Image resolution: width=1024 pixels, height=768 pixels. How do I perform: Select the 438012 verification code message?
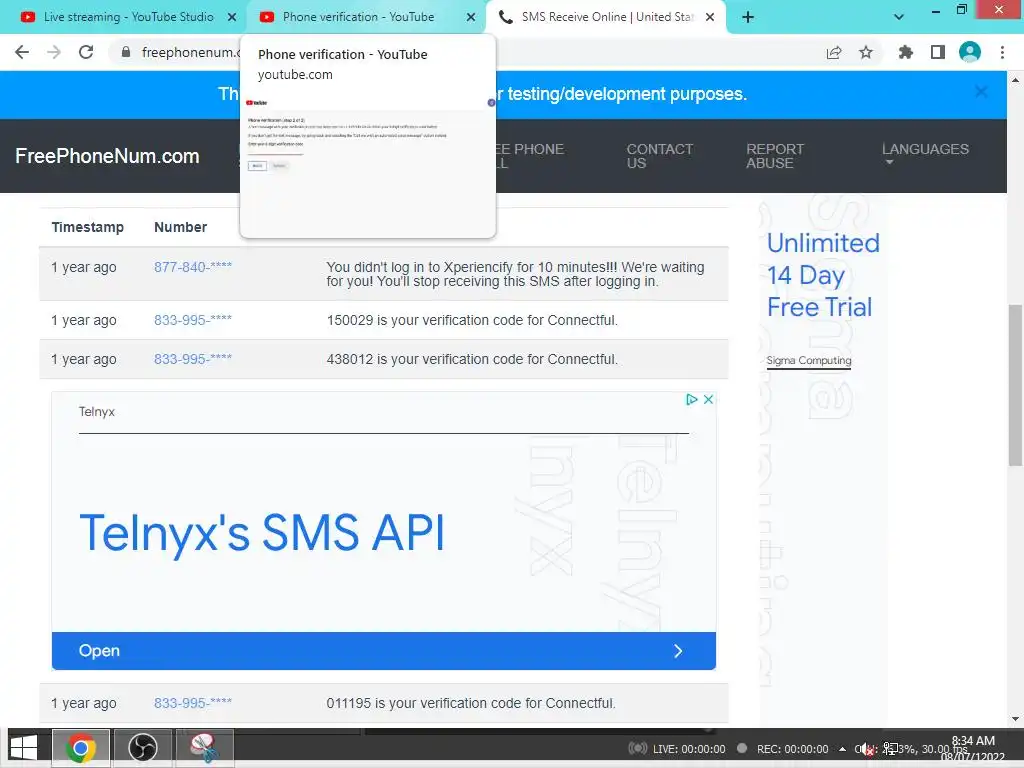point(472,359)
